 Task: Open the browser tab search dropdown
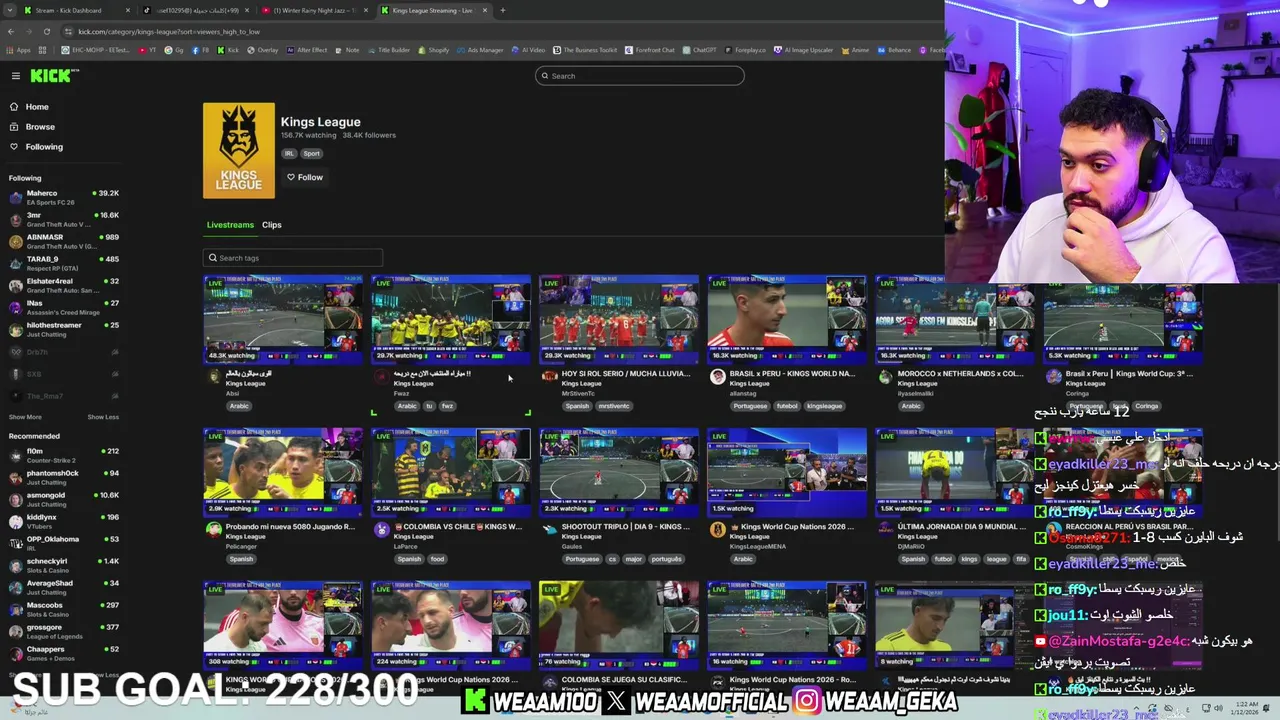click(12, 10)
